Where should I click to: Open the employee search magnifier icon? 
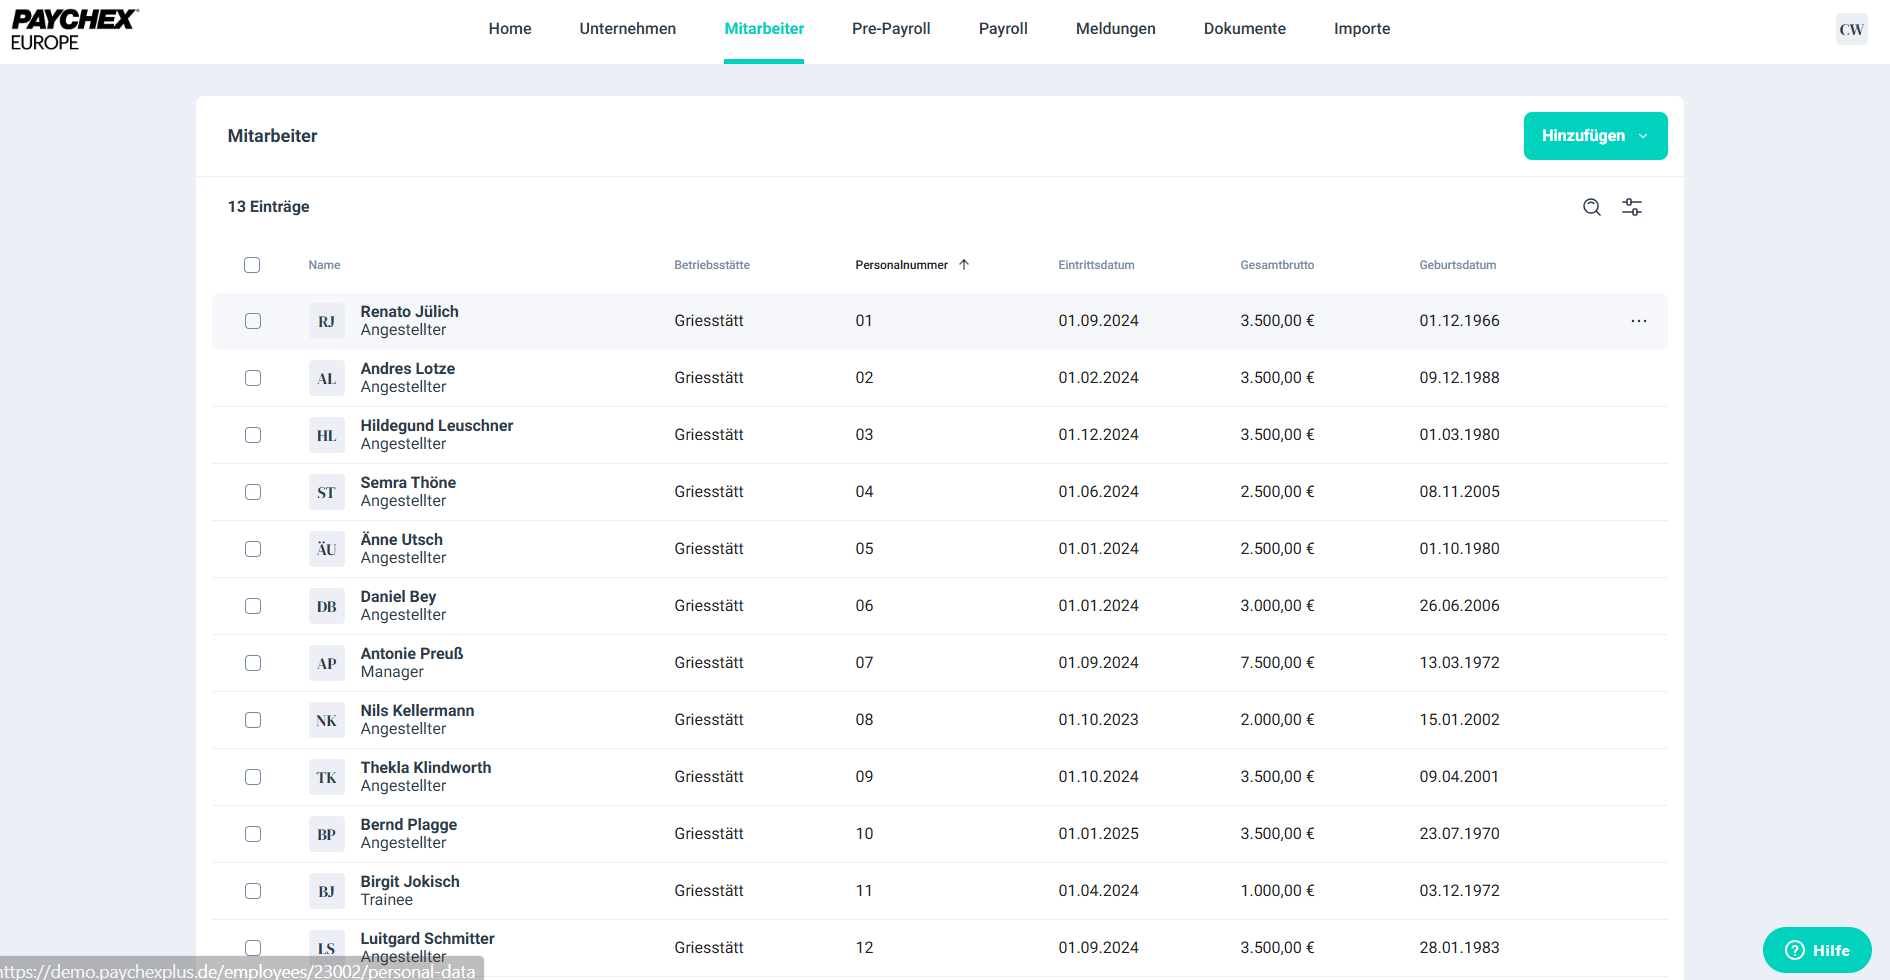1592,207
